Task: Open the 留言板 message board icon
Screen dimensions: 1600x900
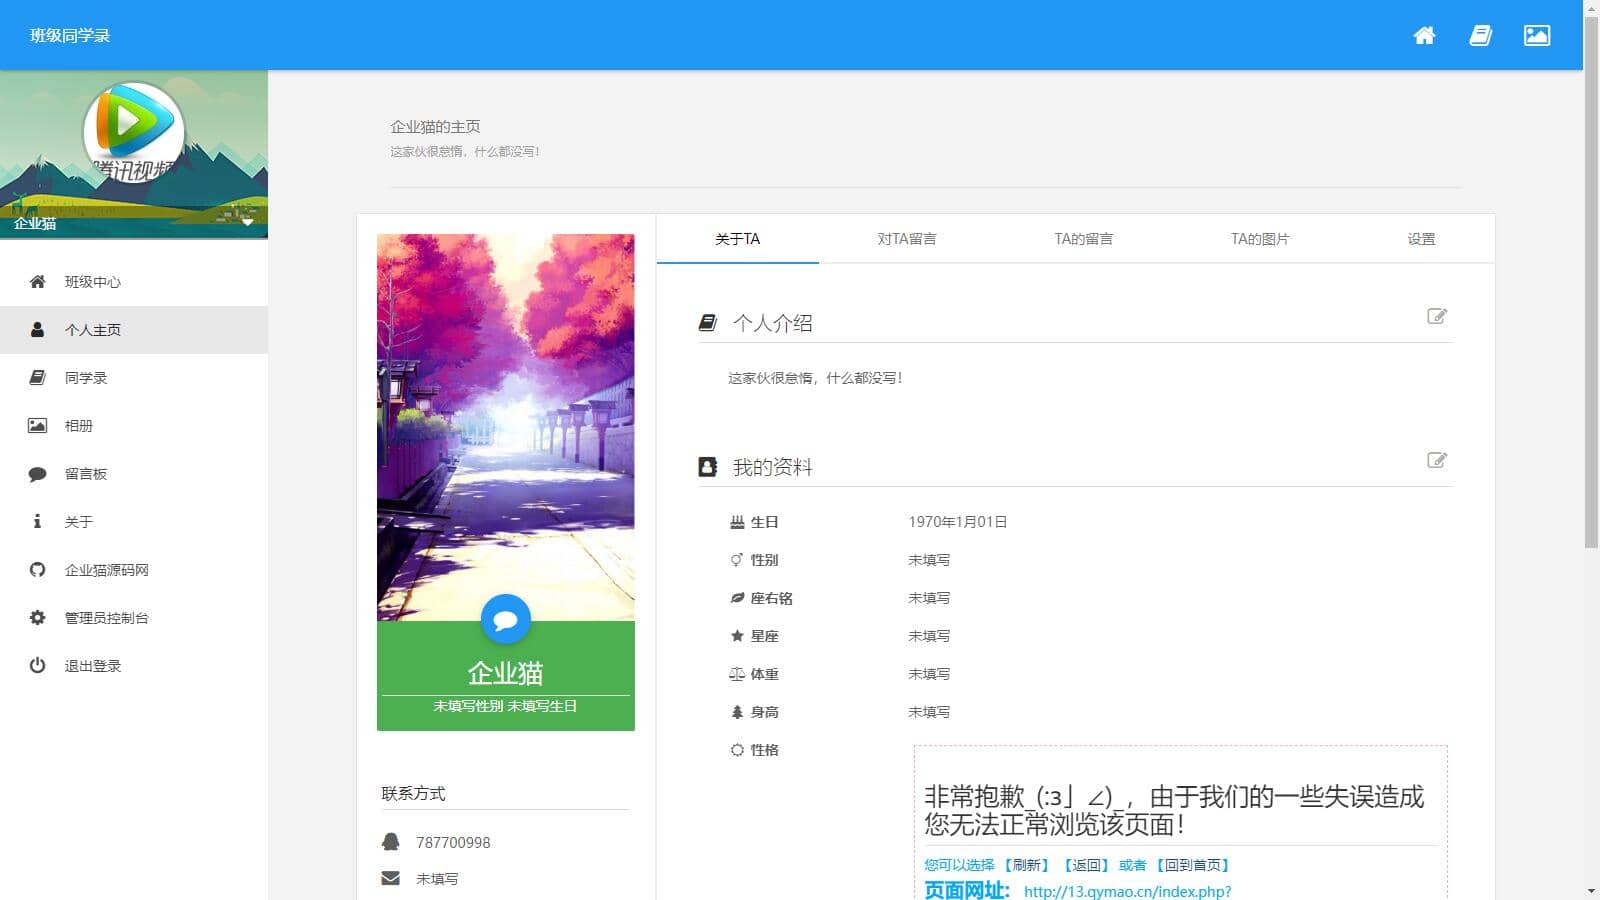Action: tap(37, 473)
